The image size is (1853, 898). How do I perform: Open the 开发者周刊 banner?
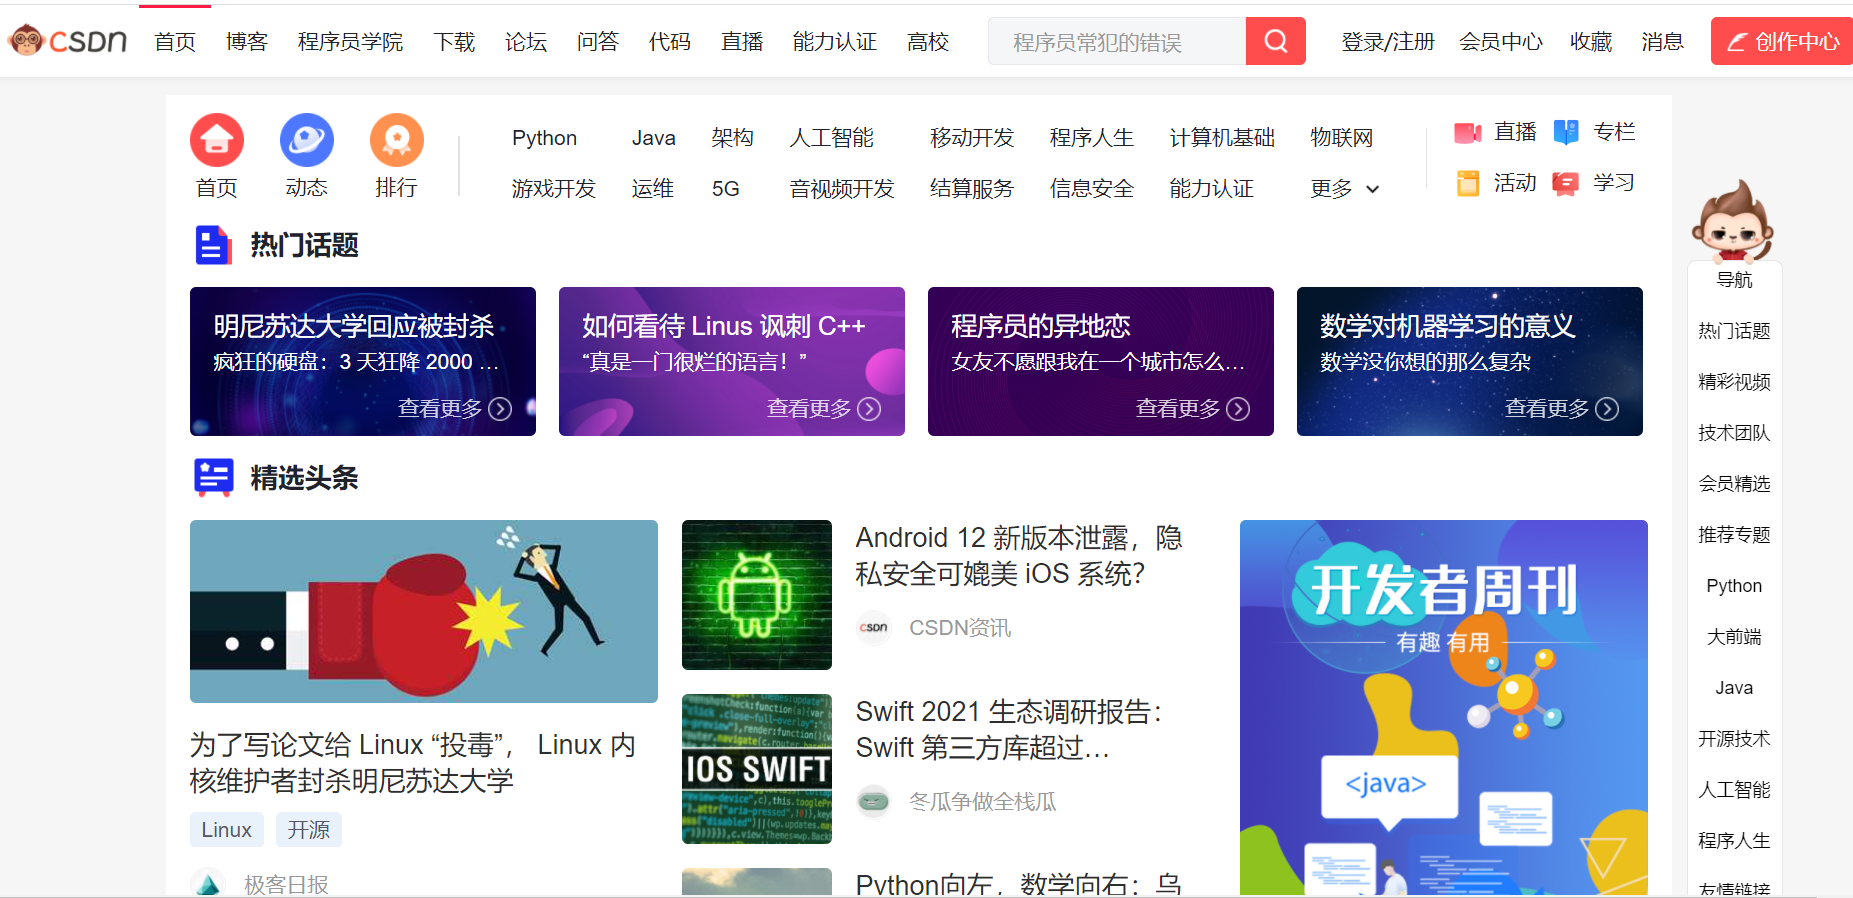[x=1444, y=707]
